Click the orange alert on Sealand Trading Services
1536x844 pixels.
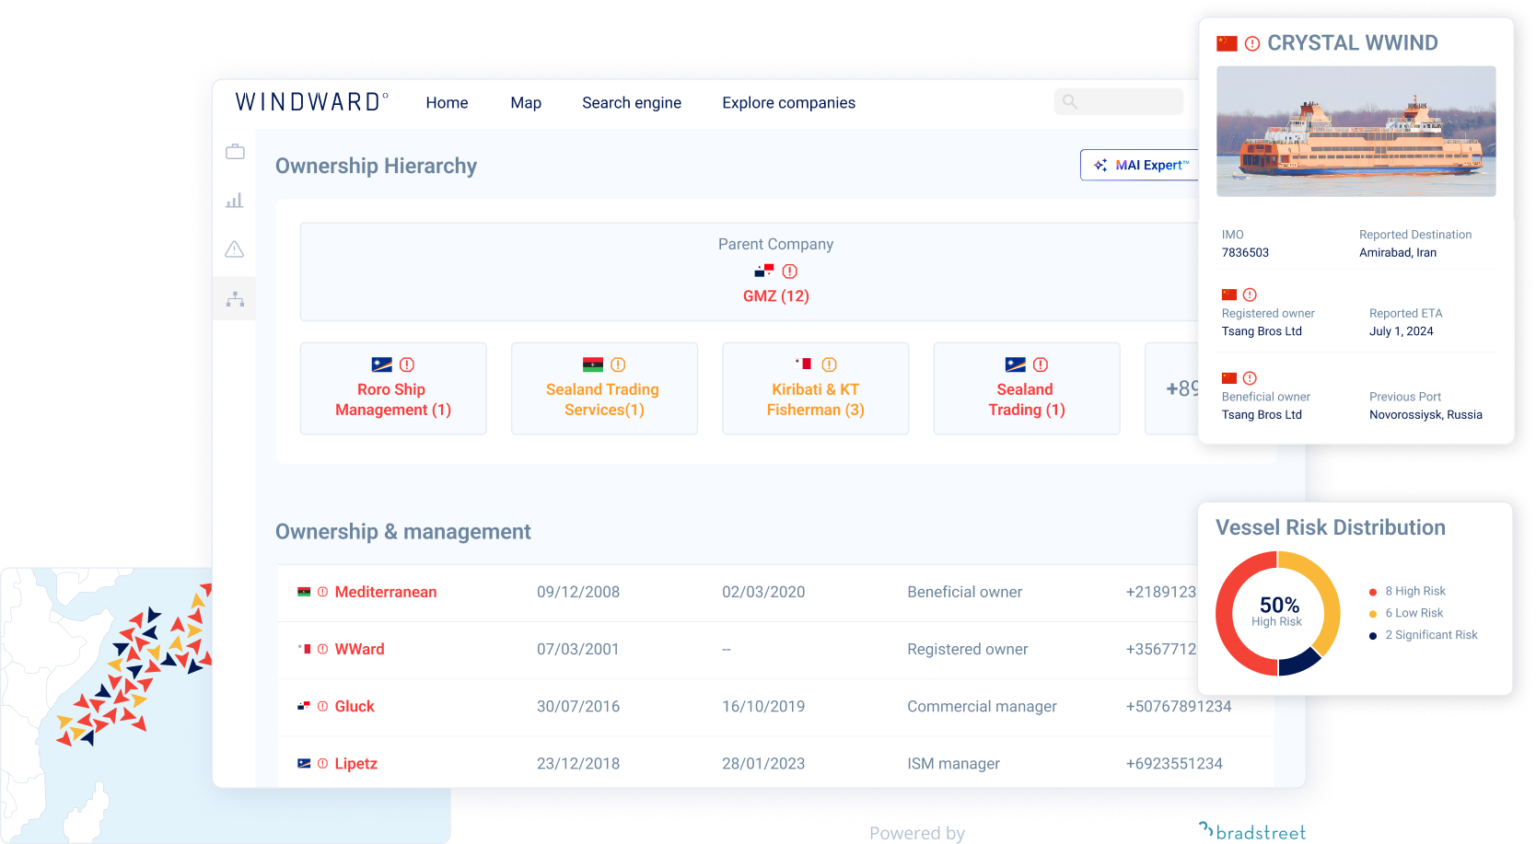(x=618, y=365)
